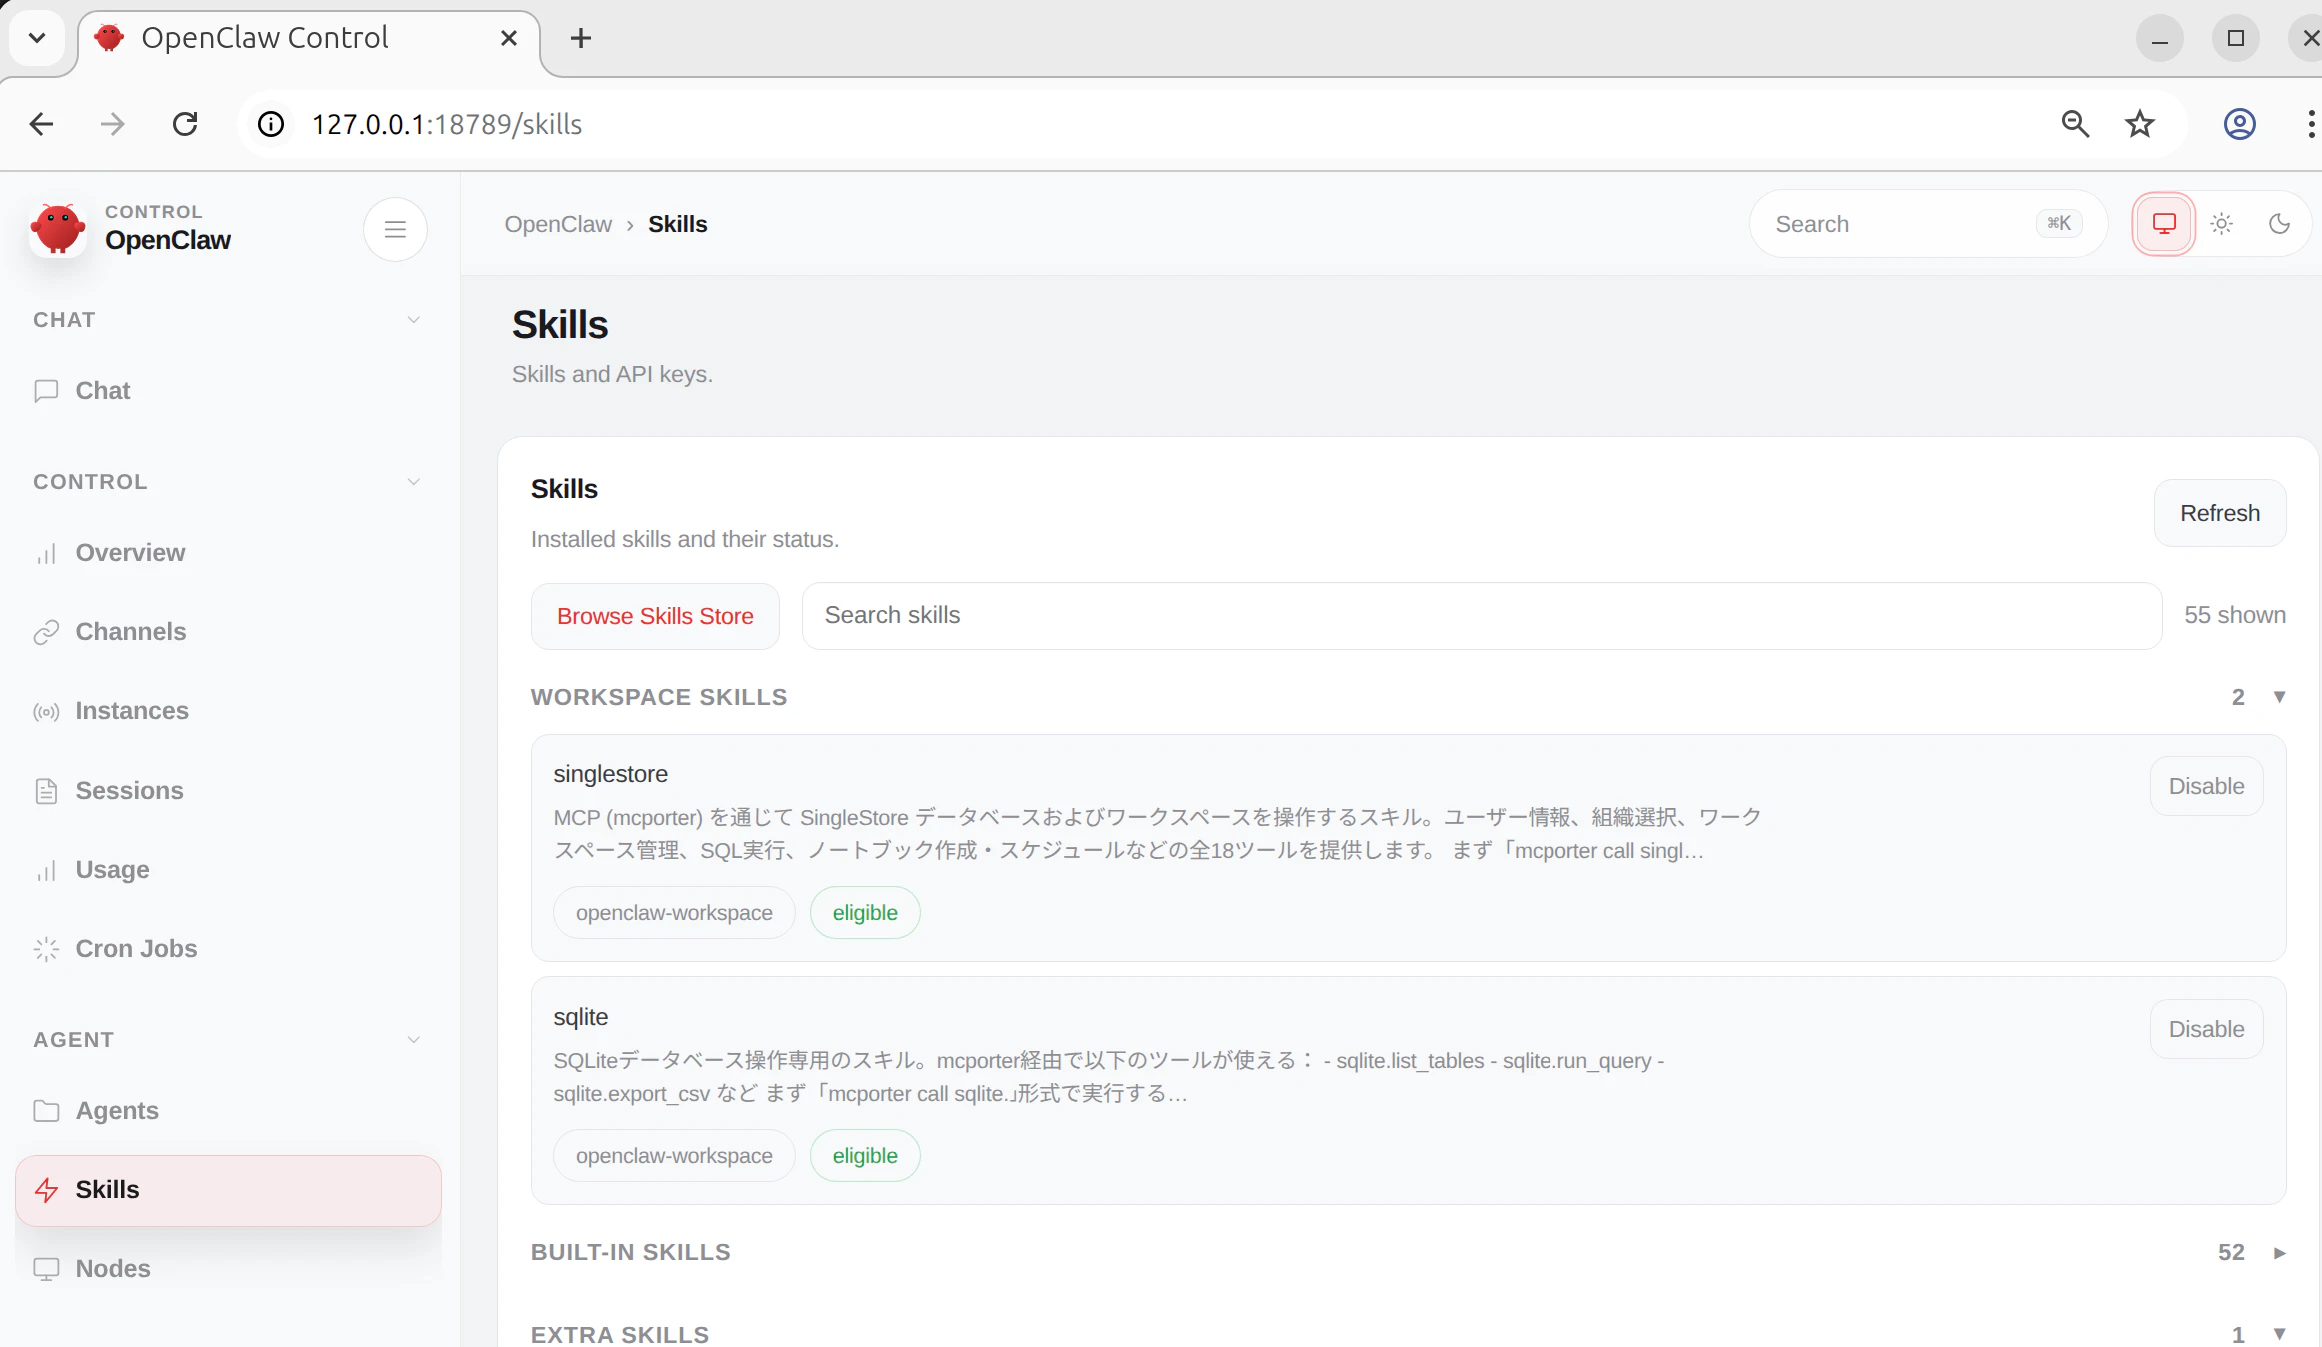Click the browser forward arrow
Image resolution: width=2322 pixels, height=1347 pixels.
point(113,124)
